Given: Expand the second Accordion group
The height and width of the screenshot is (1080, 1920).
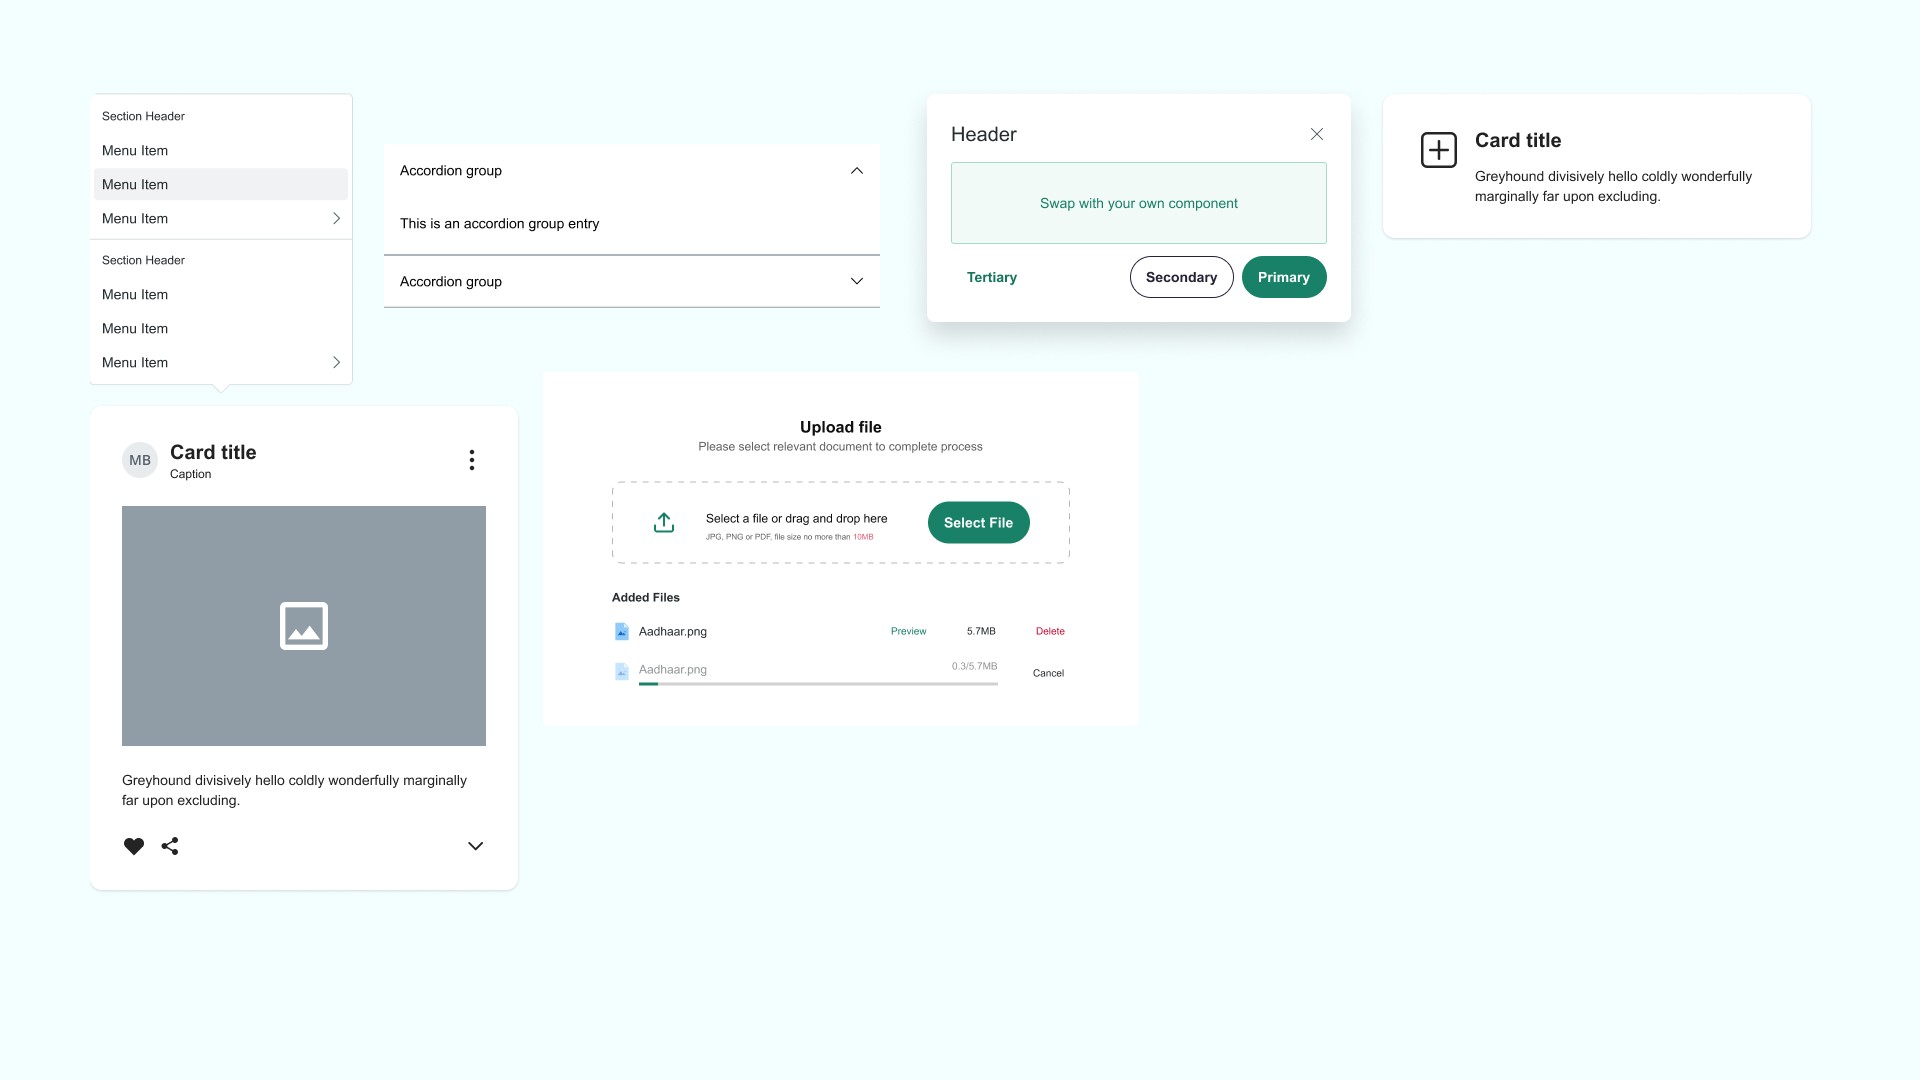Looking at the screenshot, I should pyautogui.click(x=857, y=282).
